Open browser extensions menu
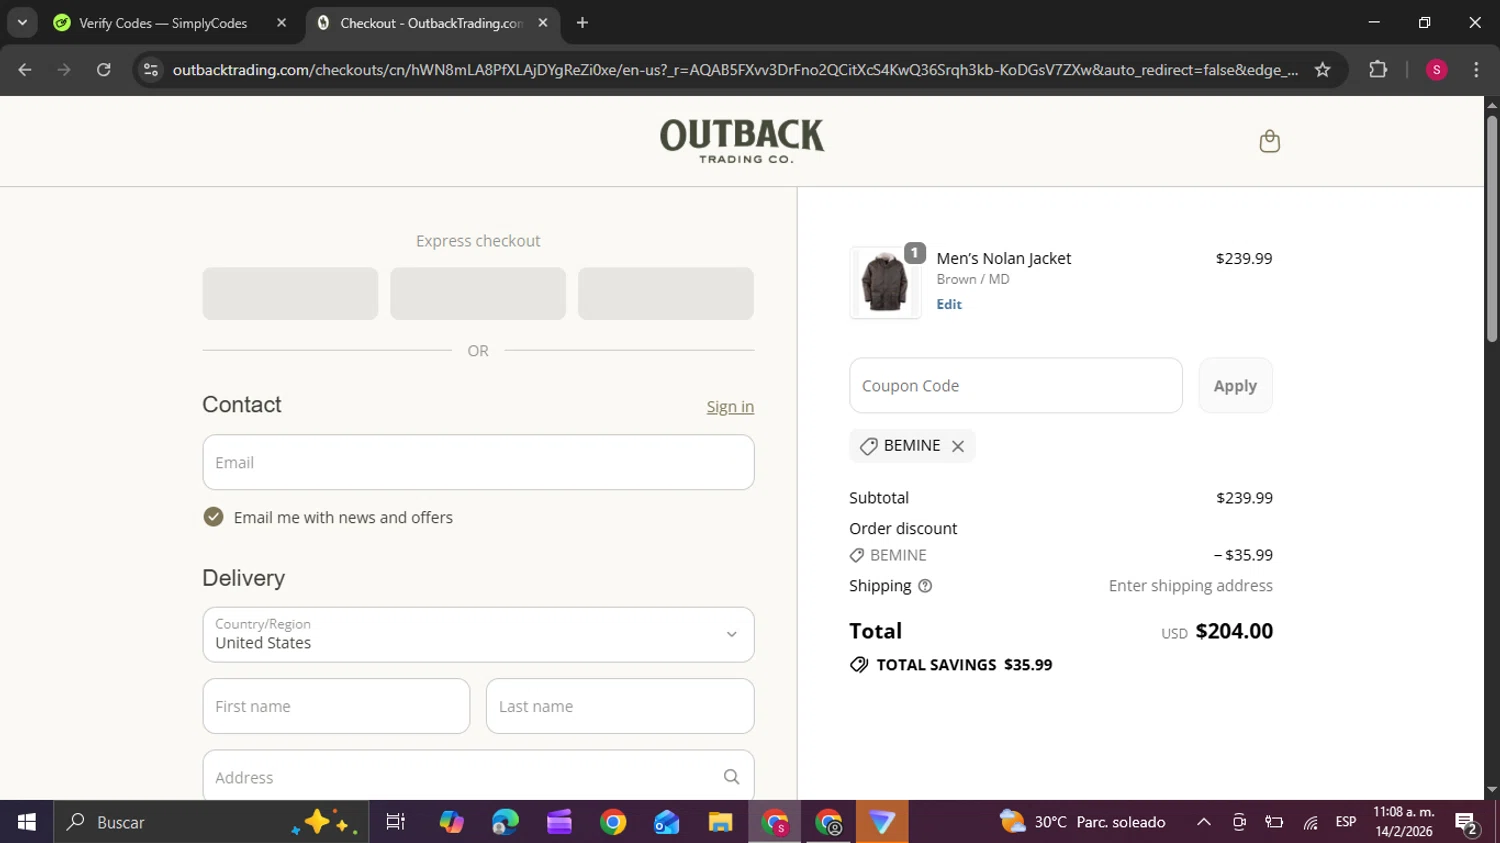Viewport: 1500px width, 843px height. click(x=1378, y=69)
